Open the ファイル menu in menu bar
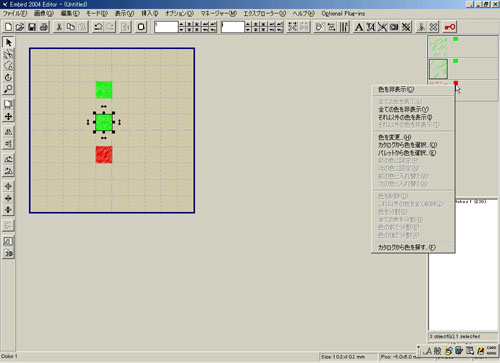 click(x=15, y=13)
